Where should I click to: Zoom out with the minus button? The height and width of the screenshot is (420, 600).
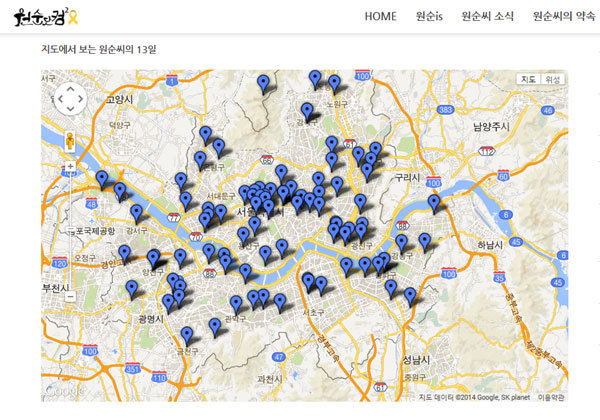pyautogui.click(x=71, y=296)
